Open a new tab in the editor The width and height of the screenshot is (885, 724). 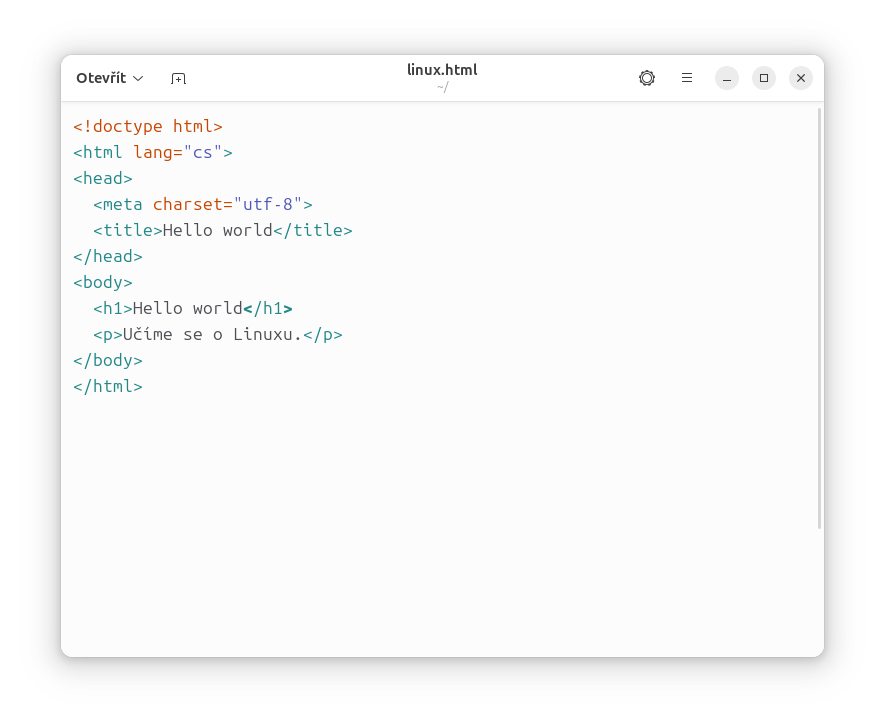[178, 78]
